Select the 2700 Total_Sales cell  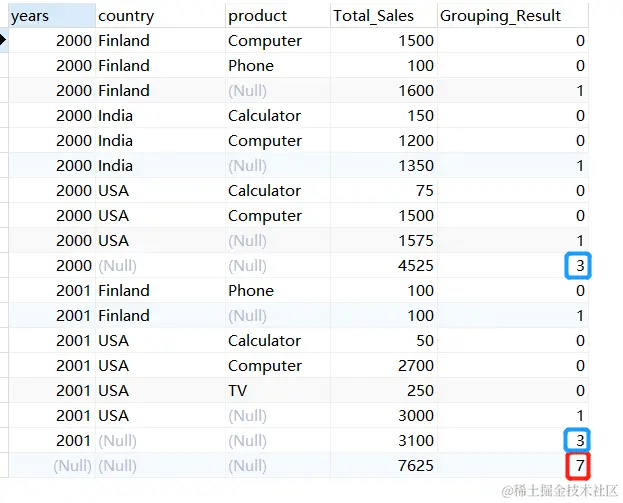384,366
